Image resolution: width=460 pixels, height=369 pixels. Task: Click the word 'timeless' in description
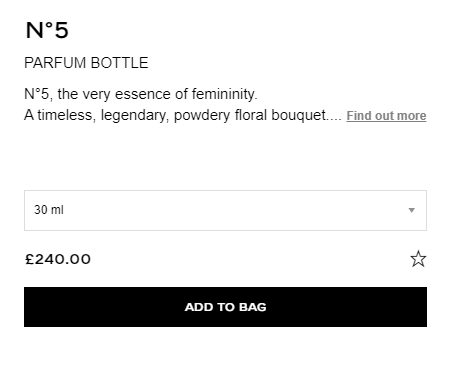coord(66,115)
